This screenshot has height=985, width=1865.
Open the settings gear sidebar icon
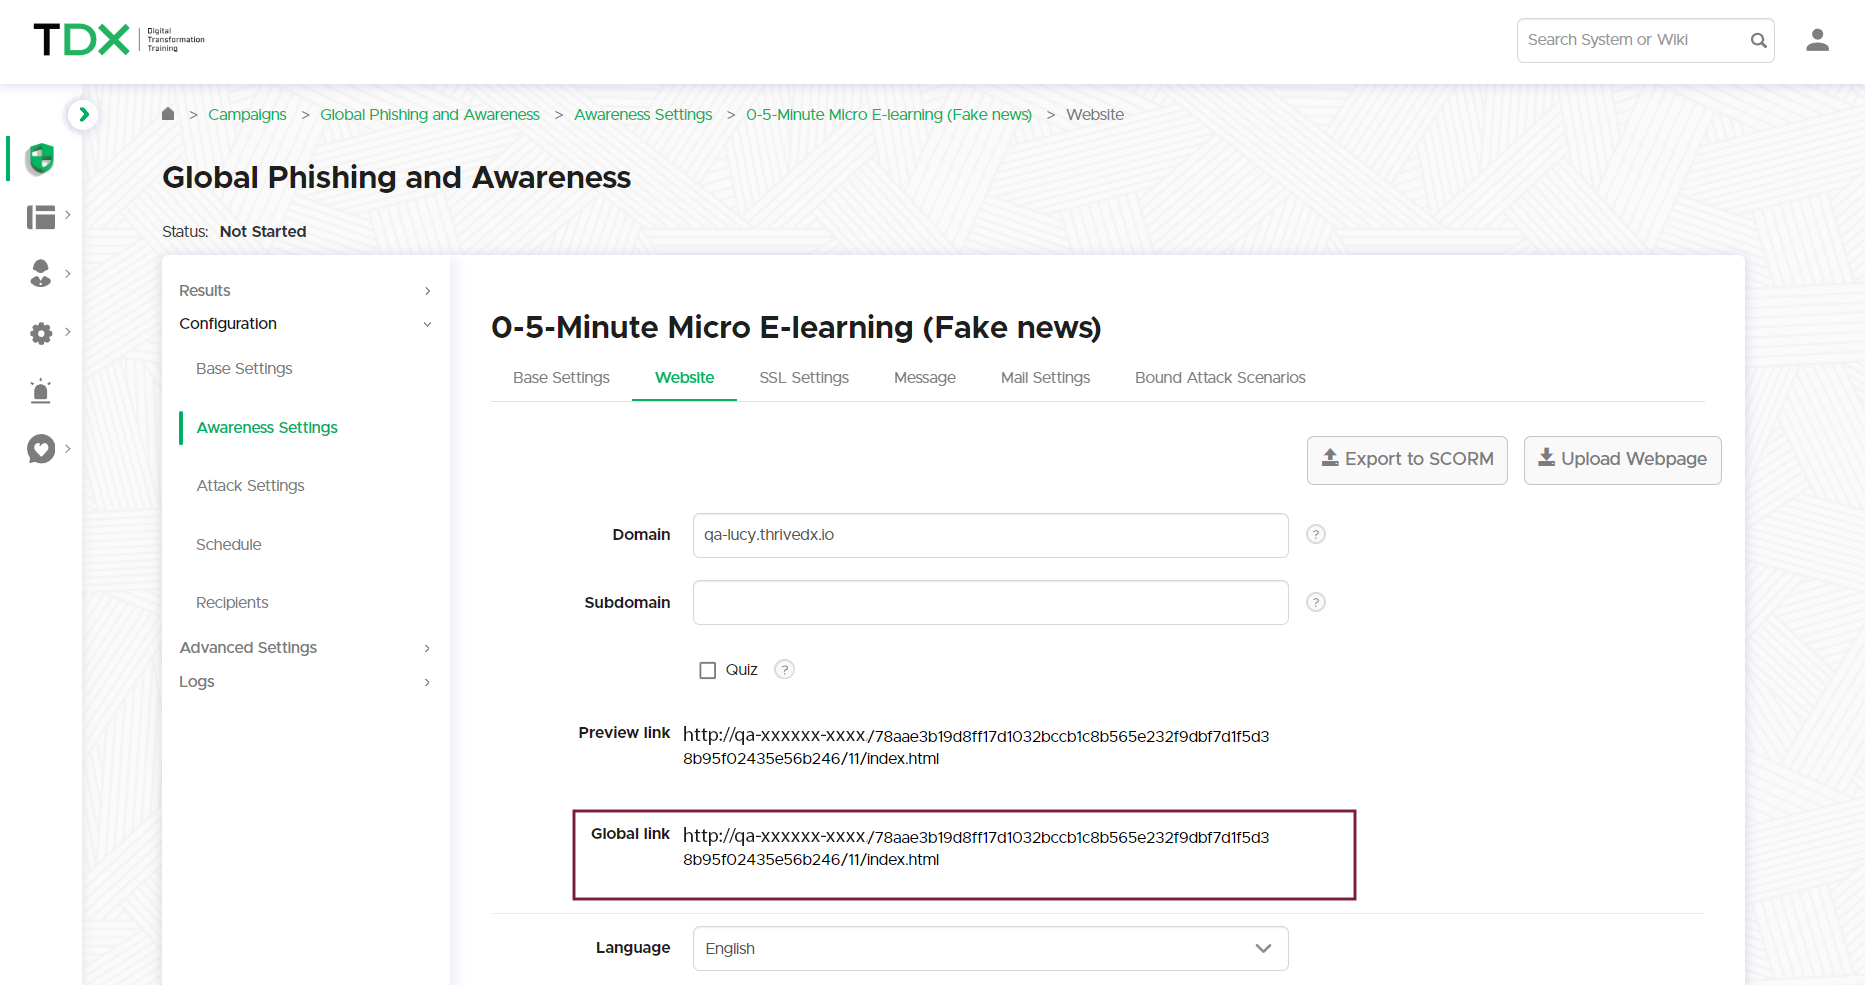click(41, 333)
